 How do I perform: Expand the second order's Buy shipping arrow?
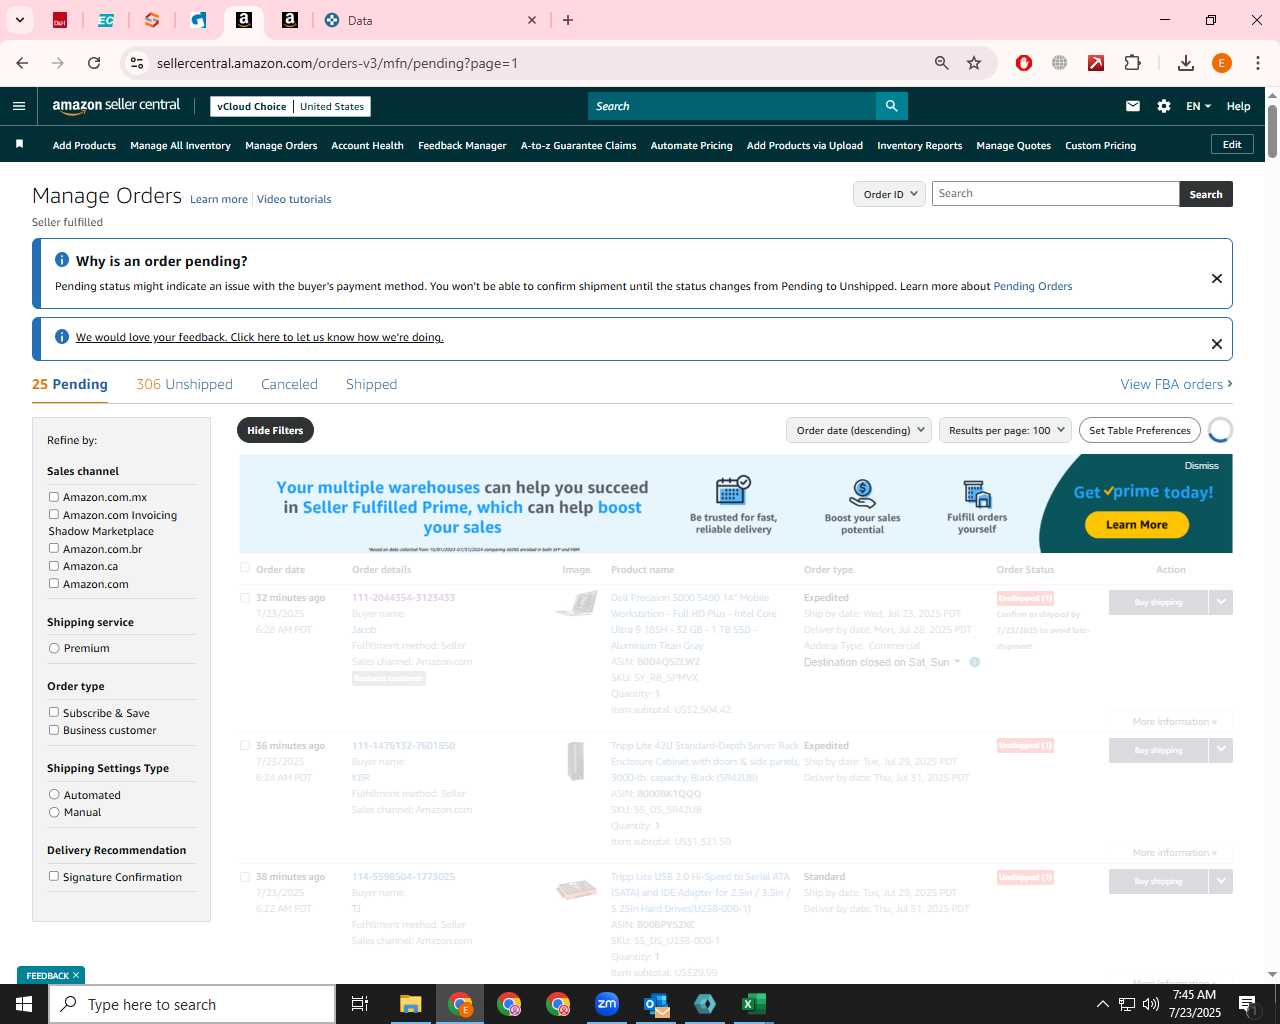pos(1221,750)
